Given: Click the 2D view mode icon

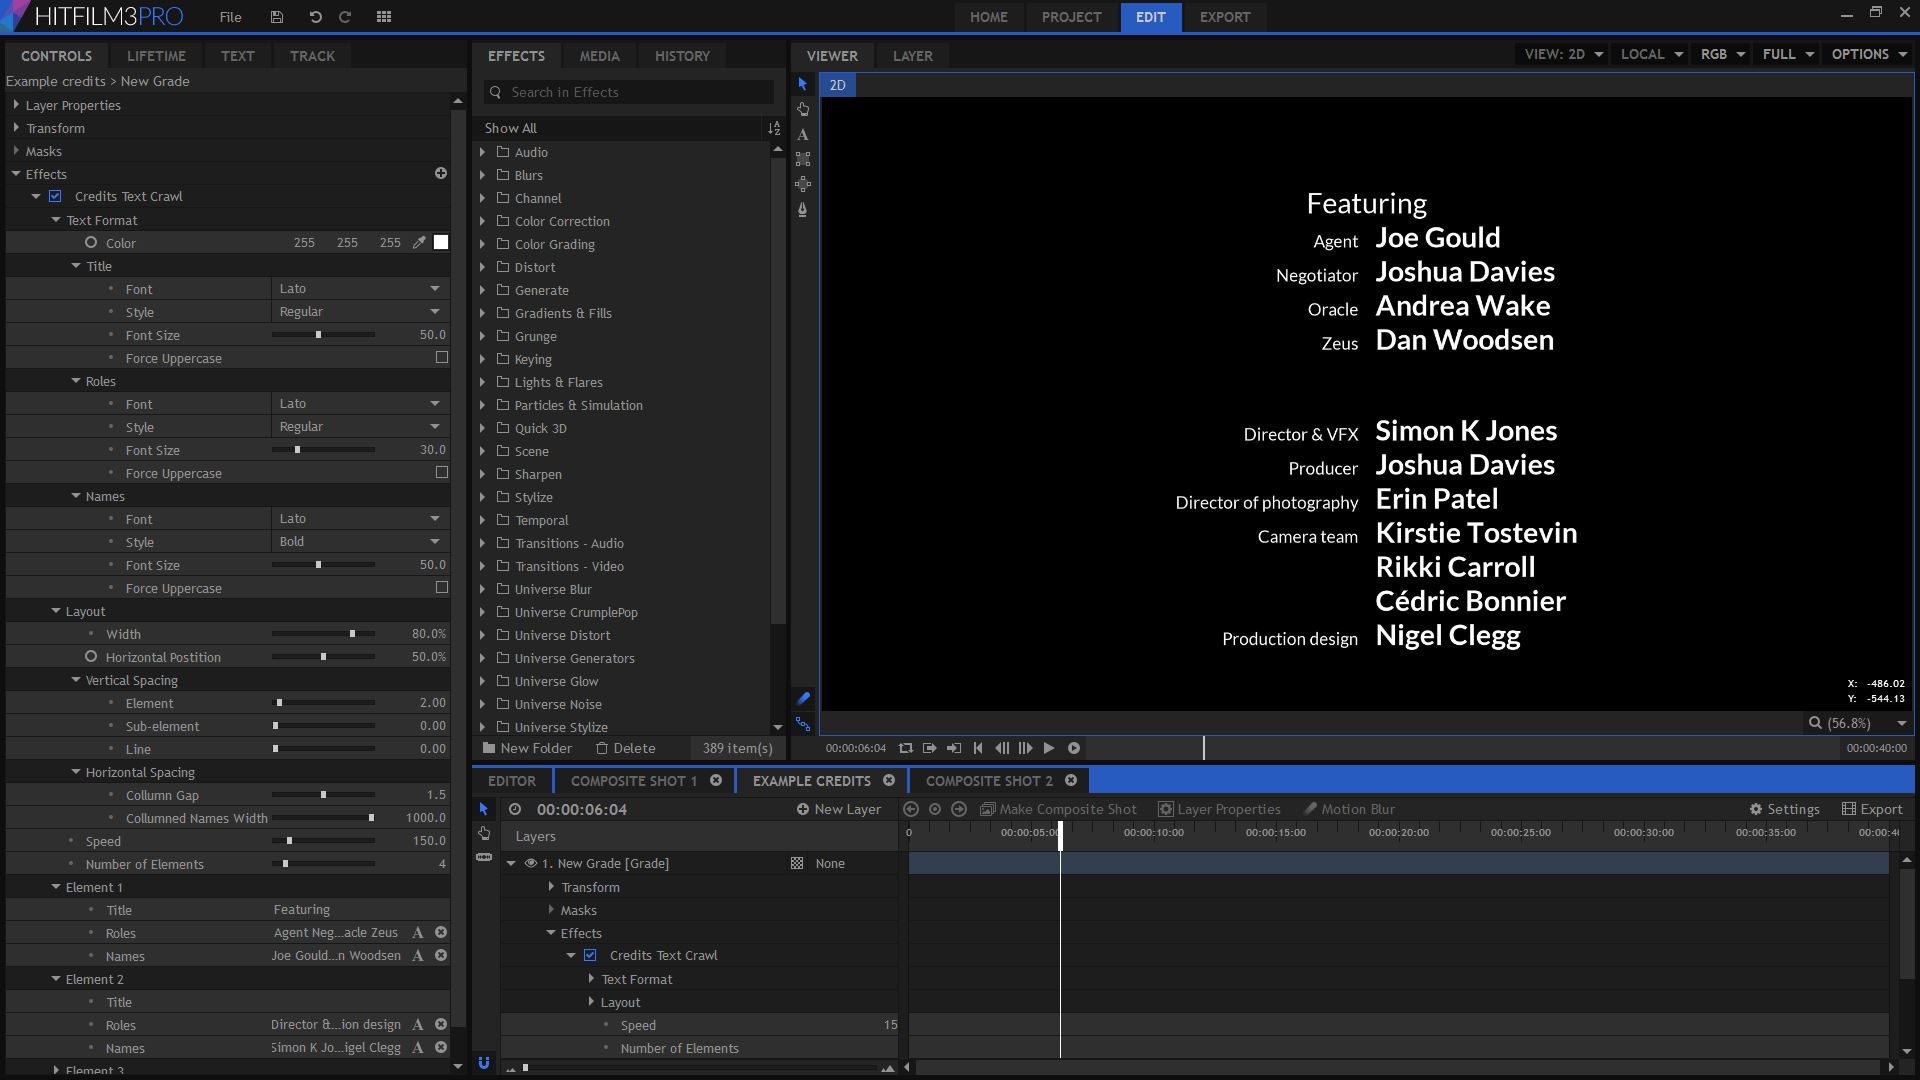Looking at the screenshot, I should point(837,84).
